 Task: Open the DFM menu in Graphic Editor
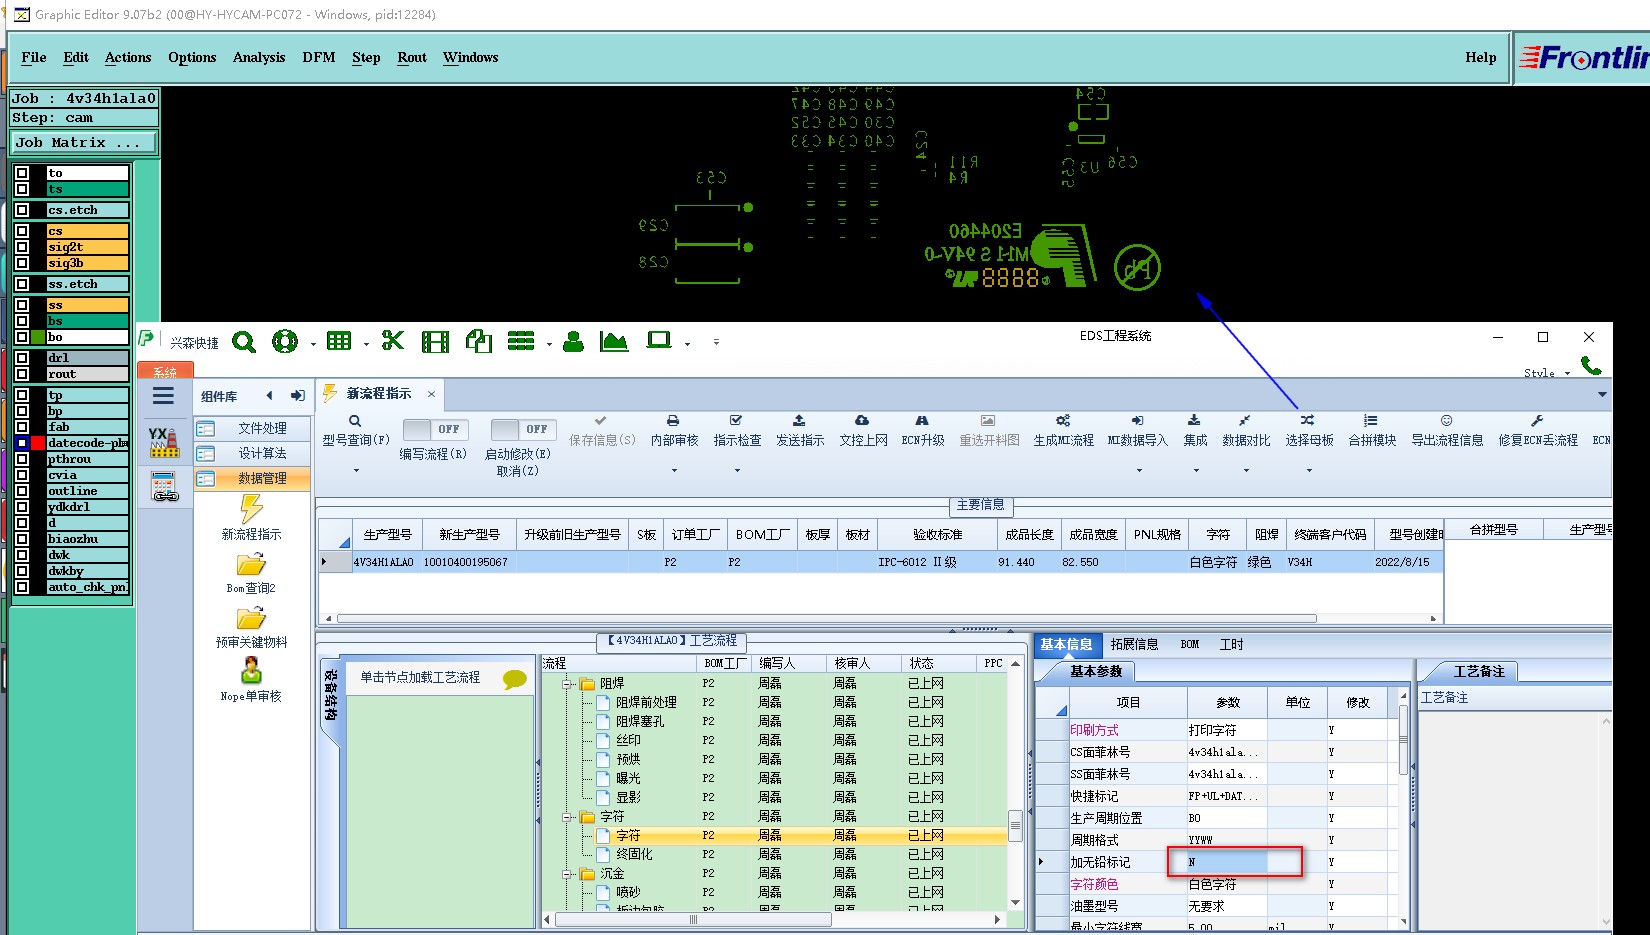click(x=319, y=58)
